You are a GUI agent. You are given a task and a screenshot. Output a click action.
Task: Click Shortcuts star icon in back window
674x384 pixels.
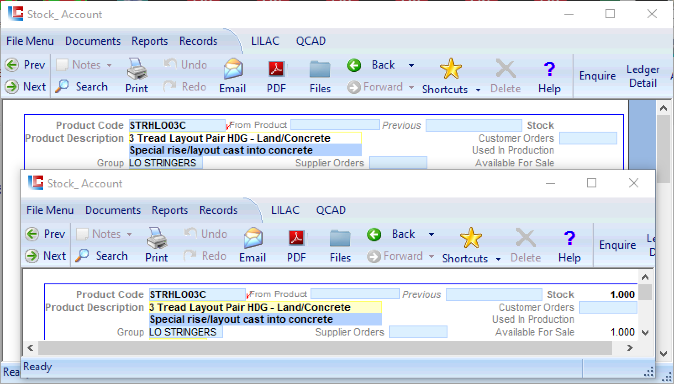[x=451, y=69]
